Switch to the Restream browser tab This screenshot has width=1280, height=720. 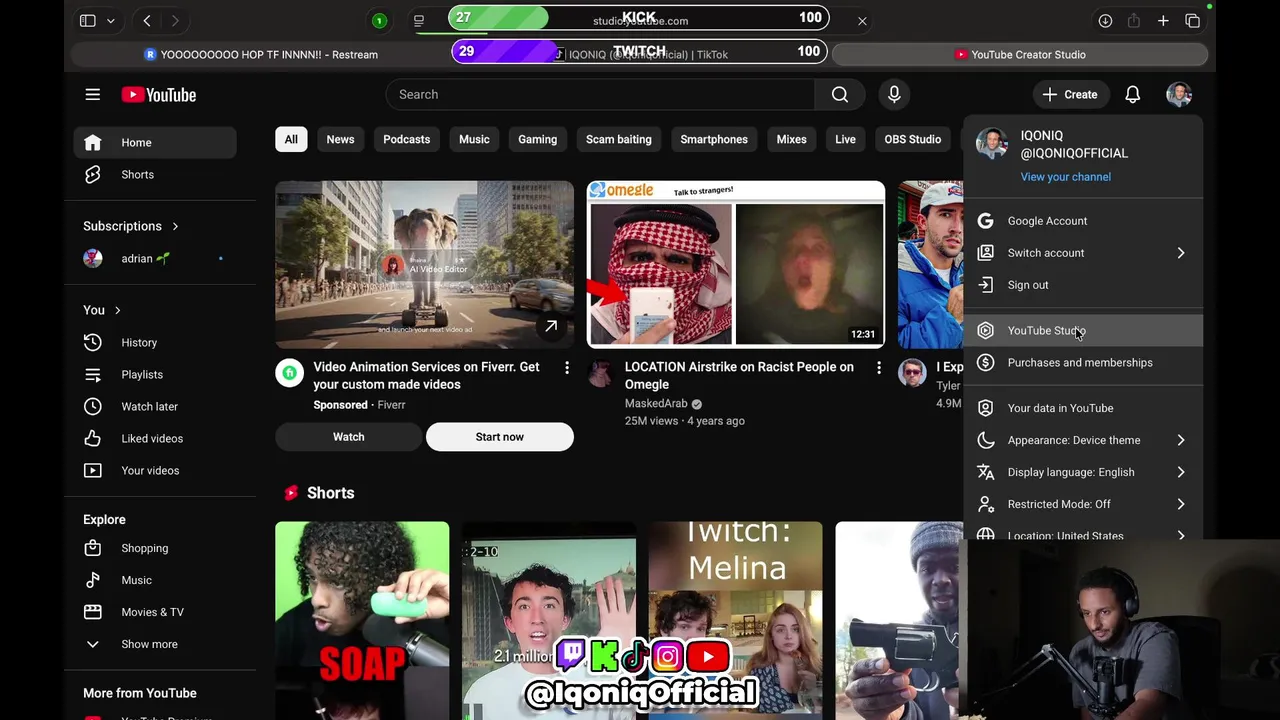click(x=262, y=55)
